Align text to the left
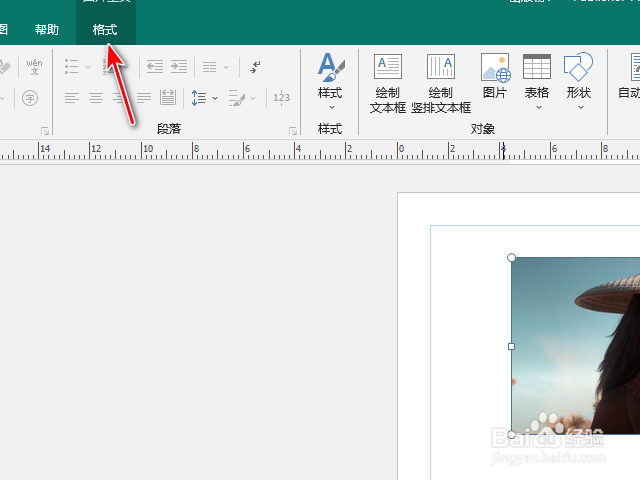 [x=72, y=98]
